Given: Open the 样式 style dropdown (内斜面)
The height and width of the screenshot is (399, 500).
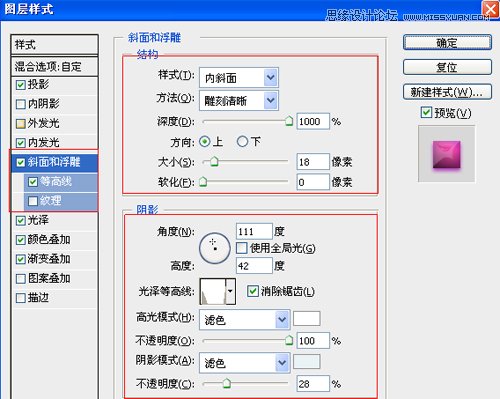Looking at the screenshot, I should [x=239, y=78].
